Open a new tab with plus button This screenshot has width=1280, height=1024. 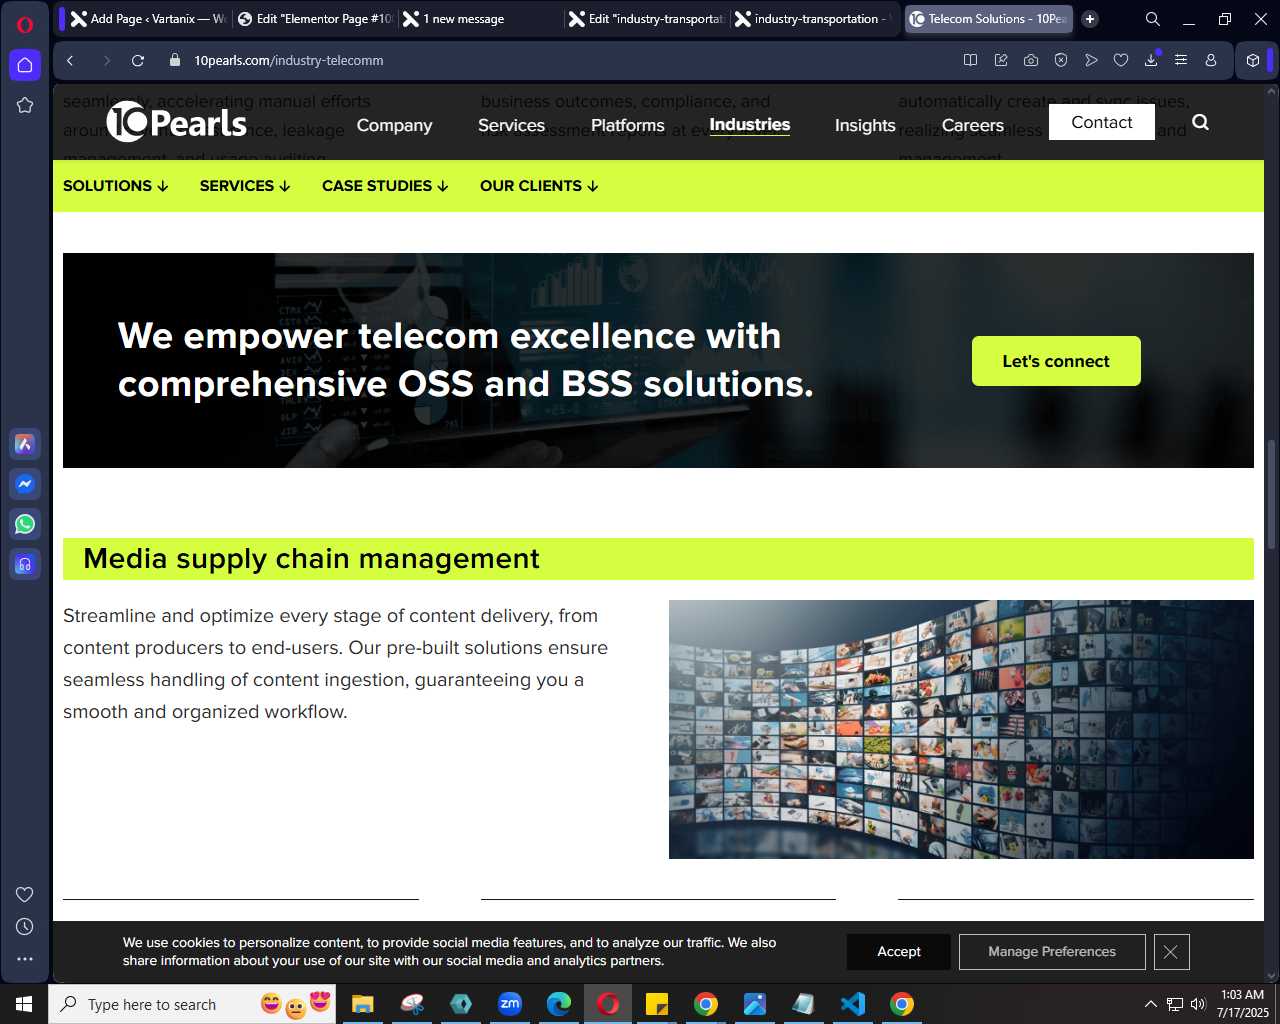[1090, 19]
